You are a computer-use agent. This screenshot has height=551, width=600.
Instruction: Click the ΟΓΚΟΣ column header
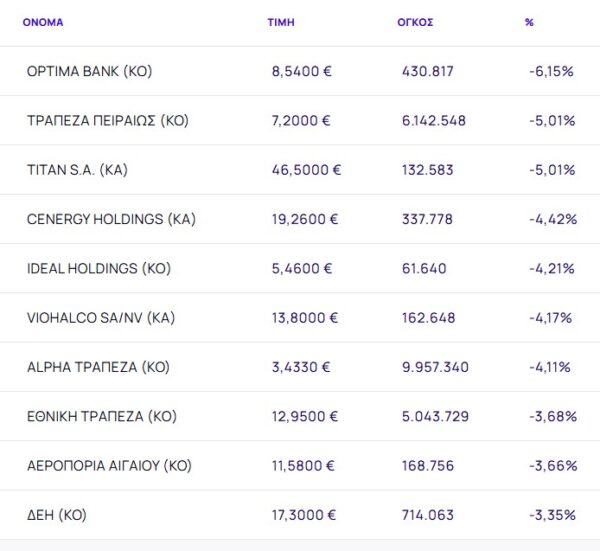coord(415,22)
